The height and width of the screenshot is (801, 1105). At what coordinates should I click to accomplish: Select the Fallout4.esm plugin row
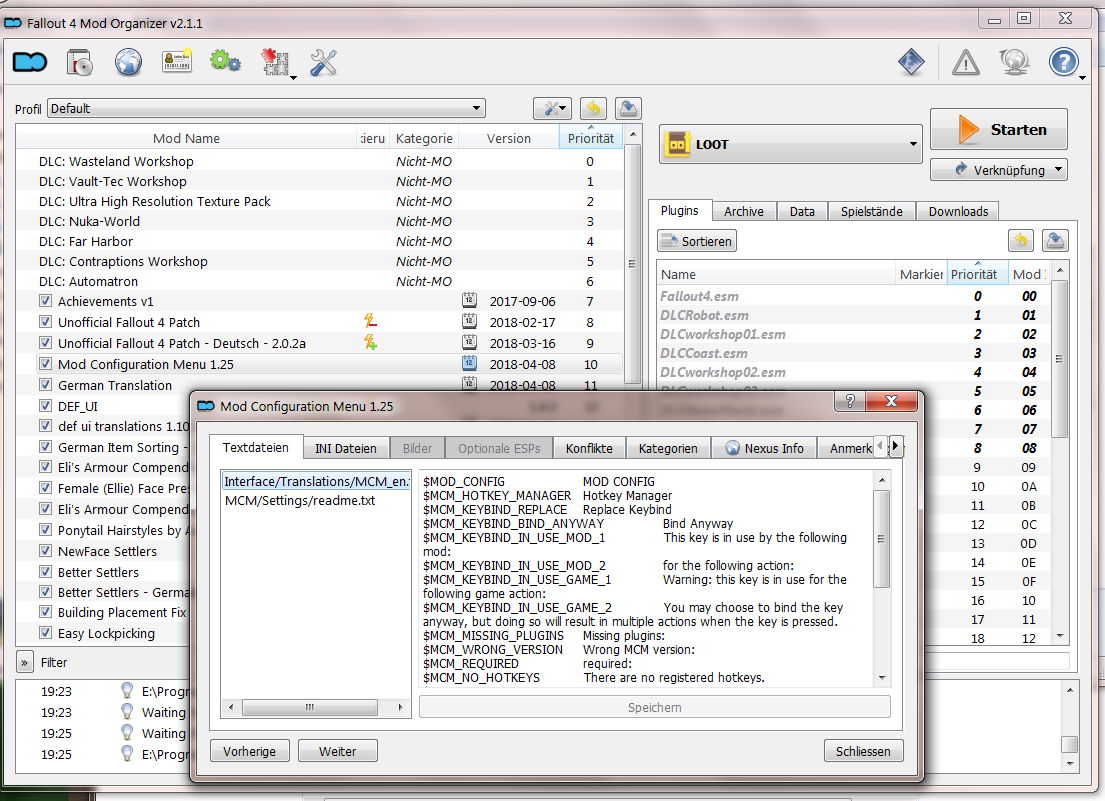click(x=852, y=296)
